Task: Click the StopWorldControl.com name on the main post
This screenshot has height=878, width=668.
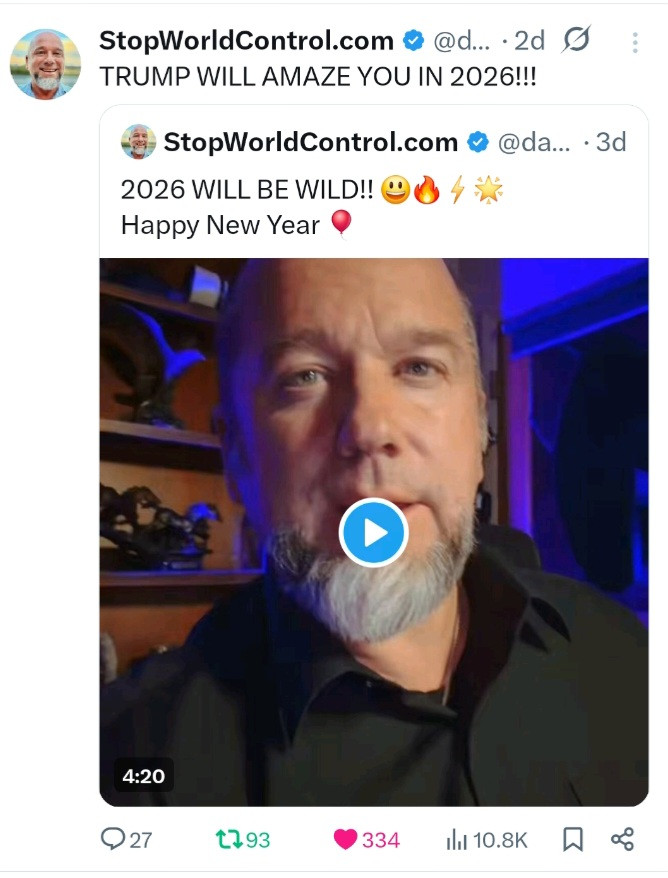Action: pyautogui.click(x=246, y=41)
